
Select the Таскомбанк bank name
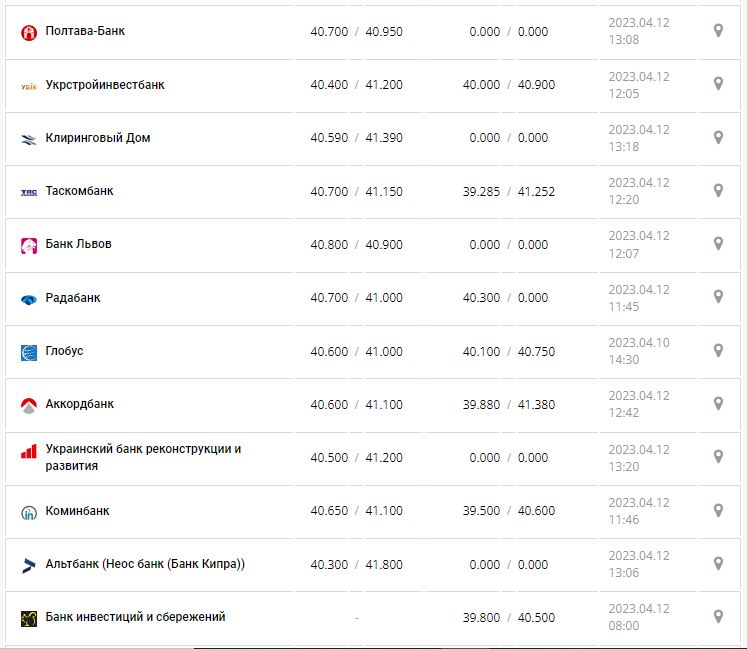(x=80, y=191)
